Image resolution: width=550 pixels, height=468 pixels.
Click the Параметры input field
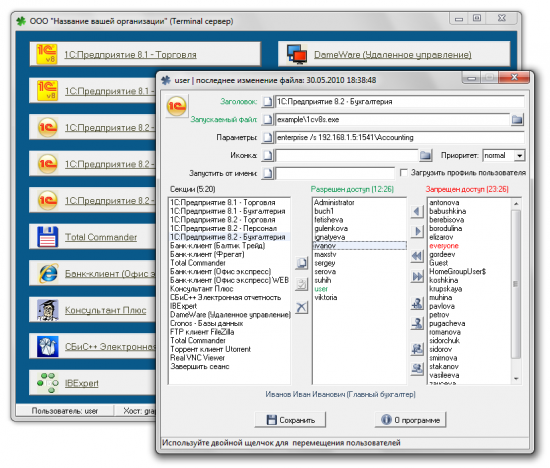click(x=400, y=138)
